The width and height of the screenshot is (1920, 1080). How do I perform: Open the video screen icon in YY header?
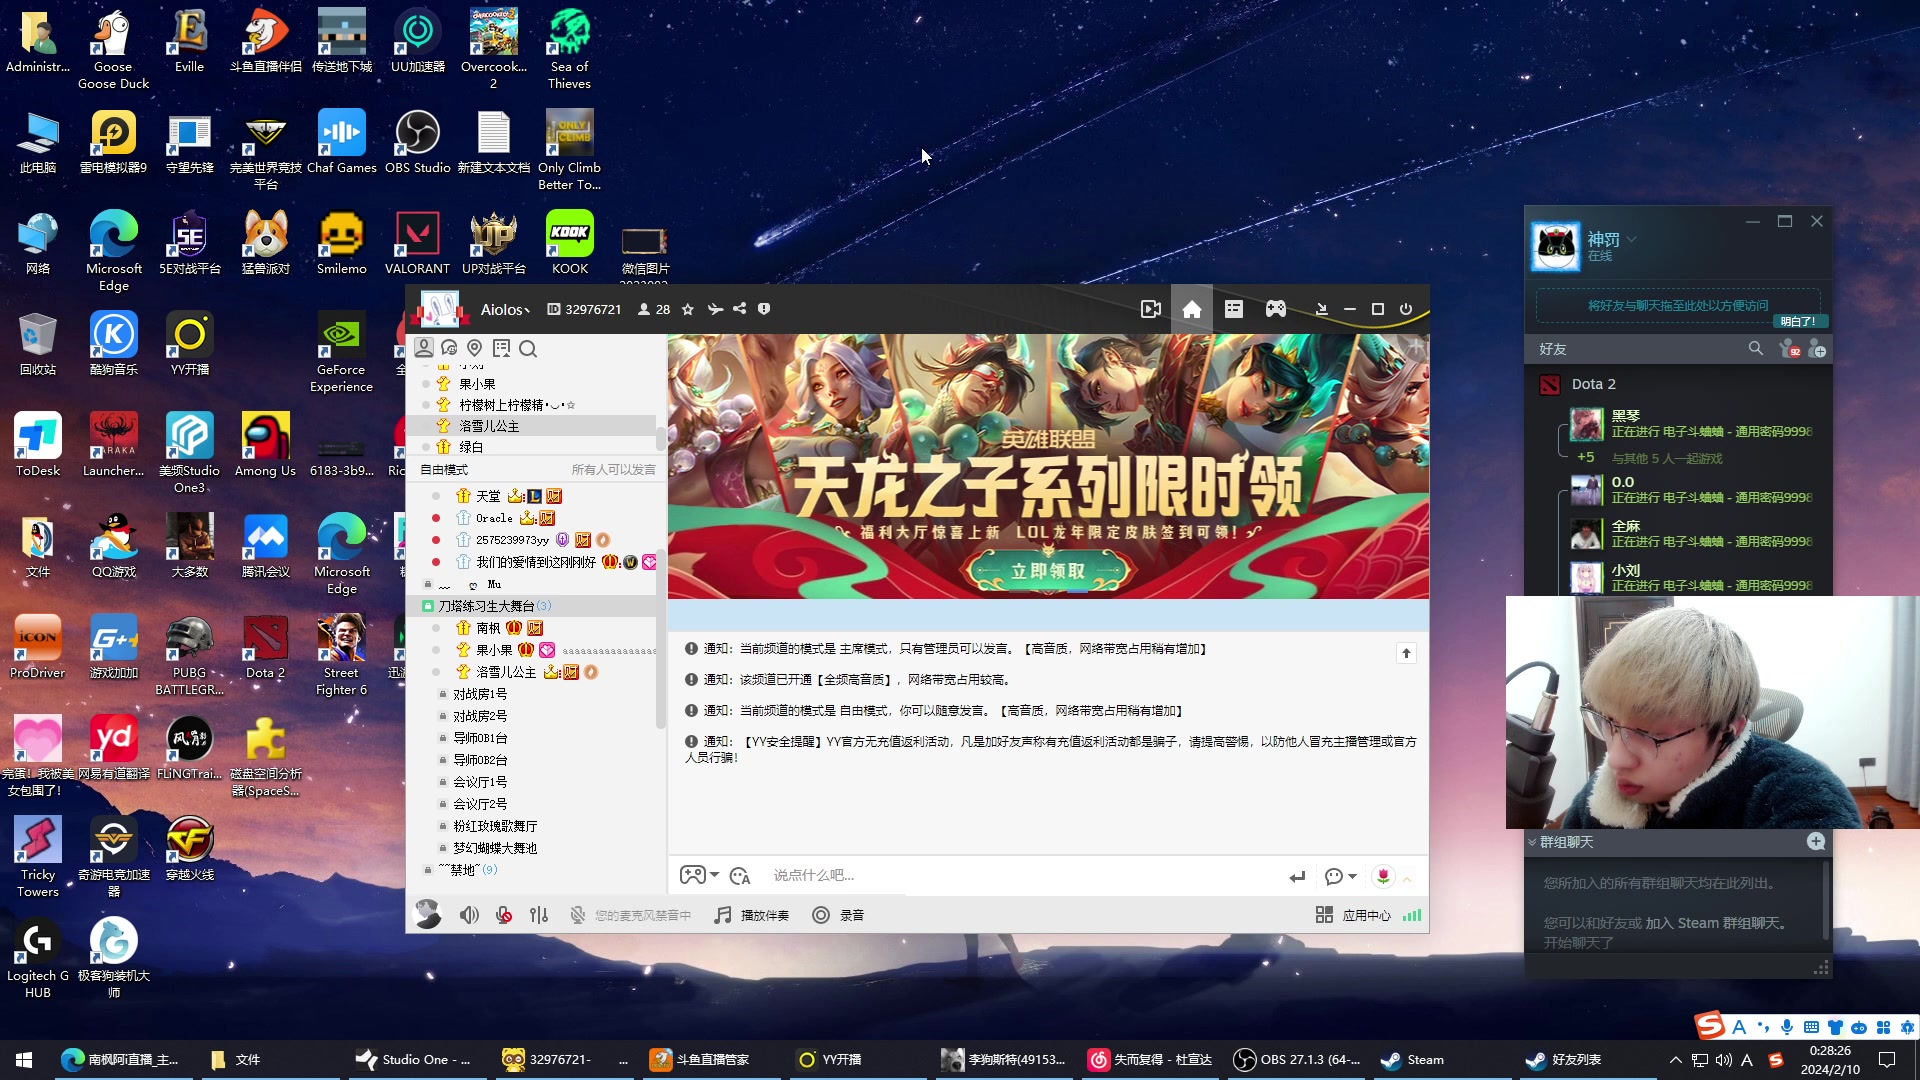[x=1151, y=309]
